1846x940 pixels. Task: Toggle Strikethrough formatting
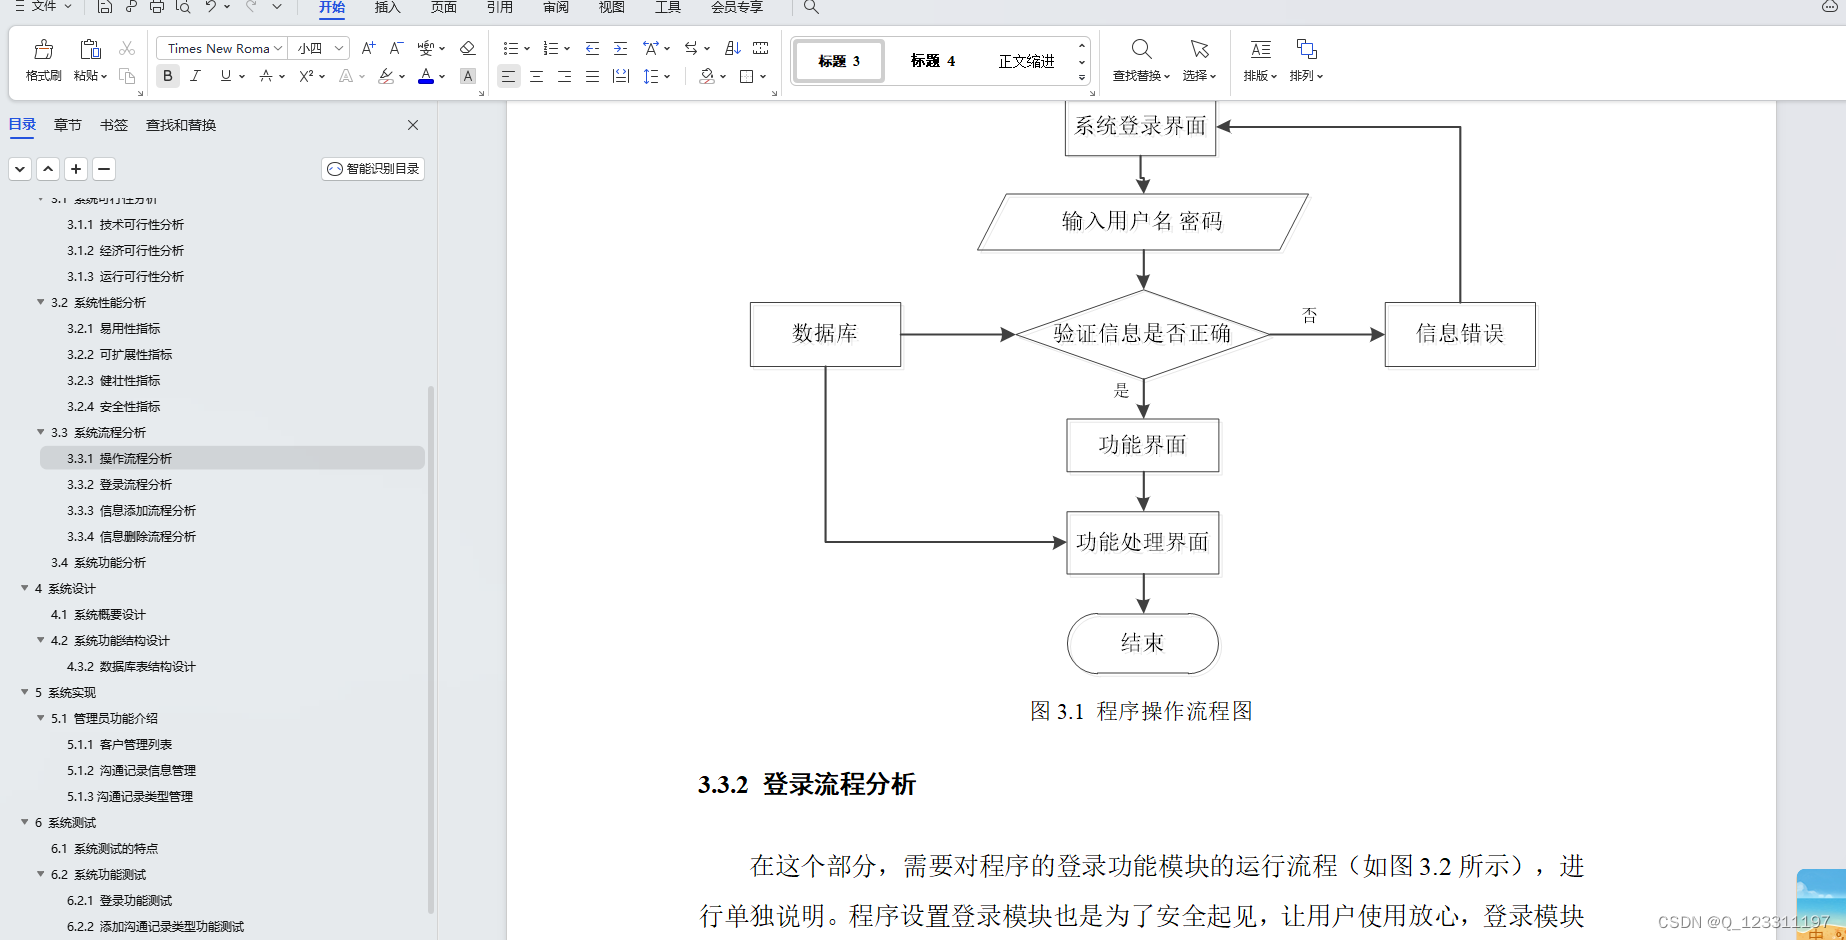click(265, 76)
